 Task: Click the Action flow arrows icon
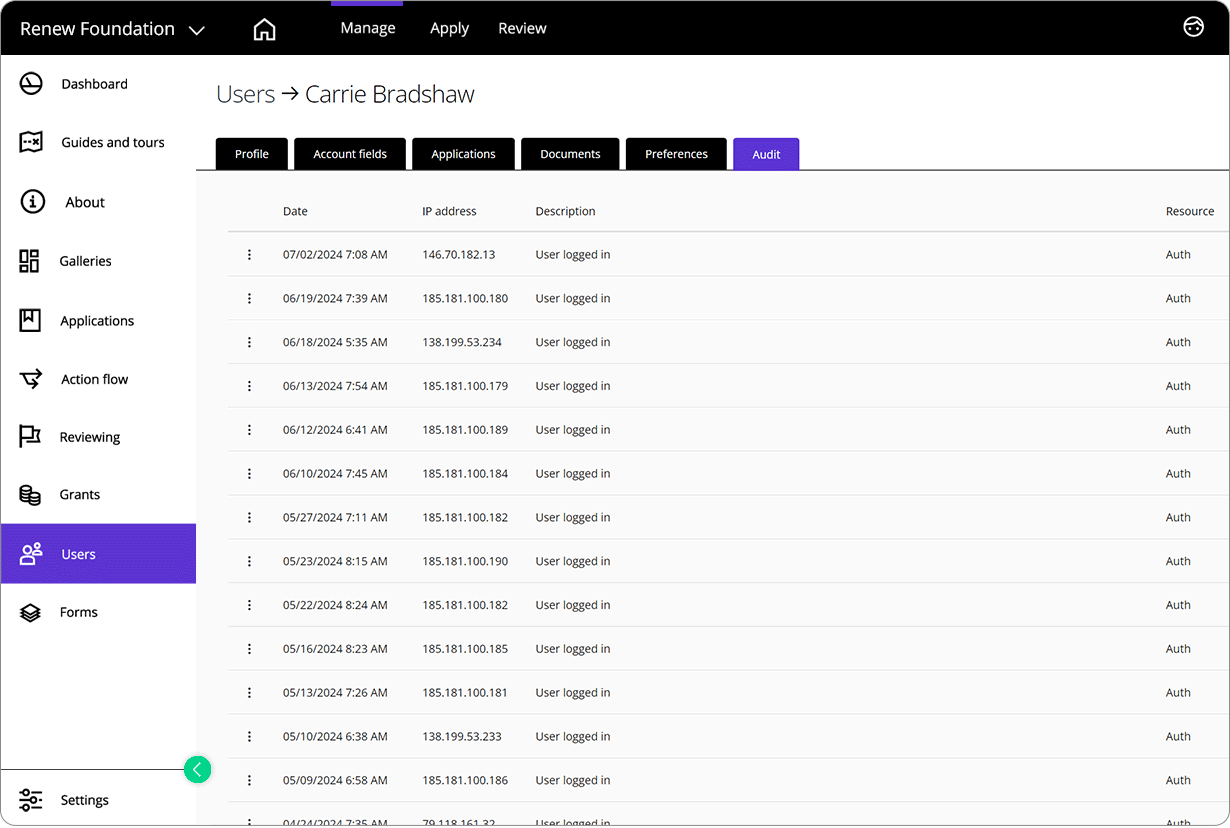[x=31, y=379]
